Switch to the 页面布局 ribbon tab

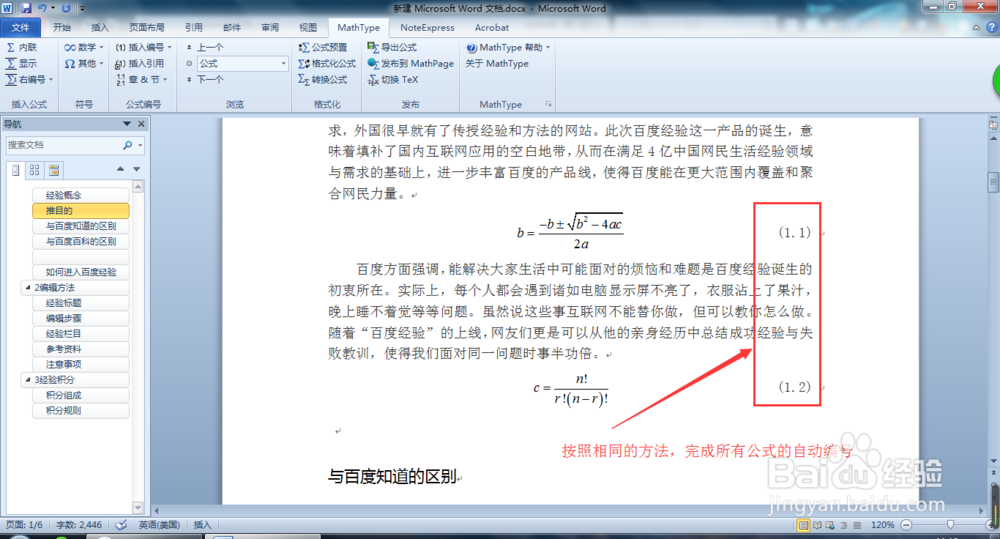coord(147,27)
